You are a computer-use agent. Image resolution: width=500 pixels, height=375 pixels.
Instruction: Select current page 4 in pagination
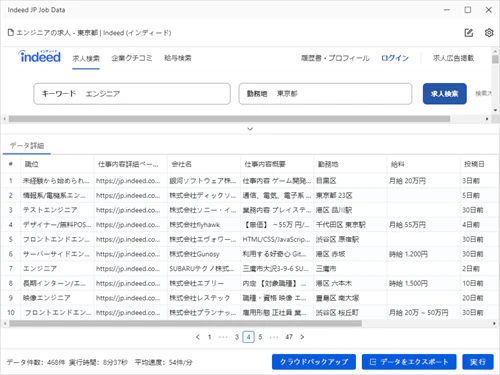(x=249, y=337)
